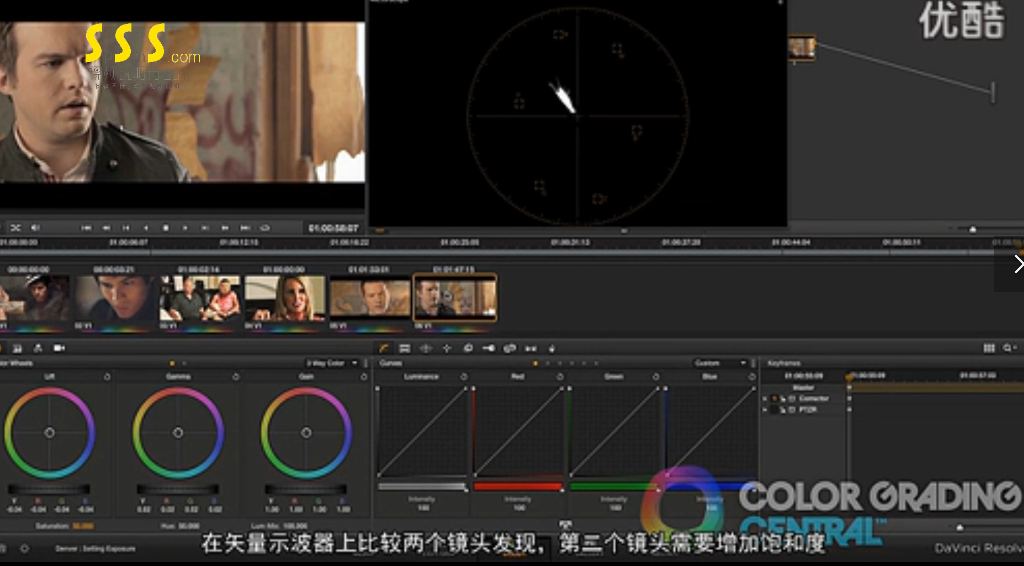Toggle the loop playback button
1024x566 pixels.
coord(264,228)
